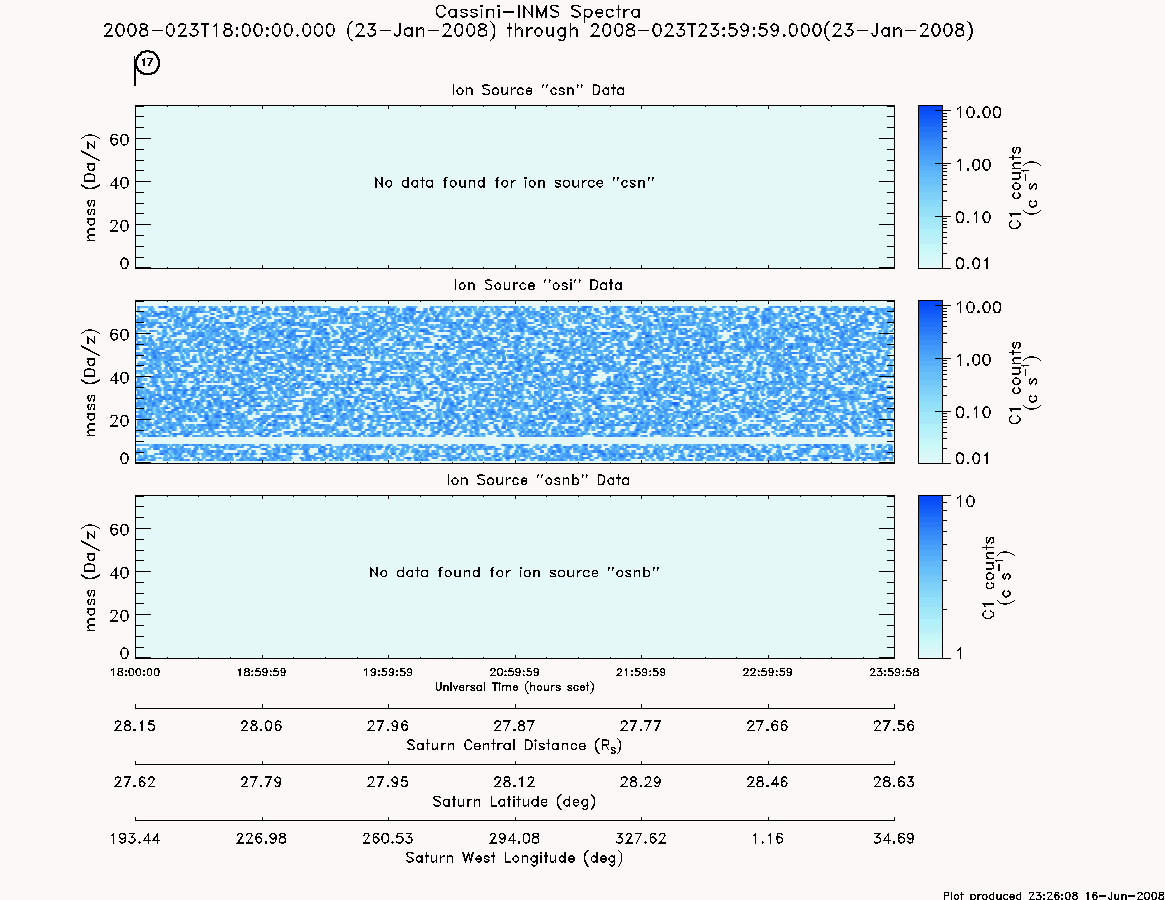1165x900 pixels.
Task: Click the 'No data found for ion source "csn"' message
Action: click(x=514, y=183)
